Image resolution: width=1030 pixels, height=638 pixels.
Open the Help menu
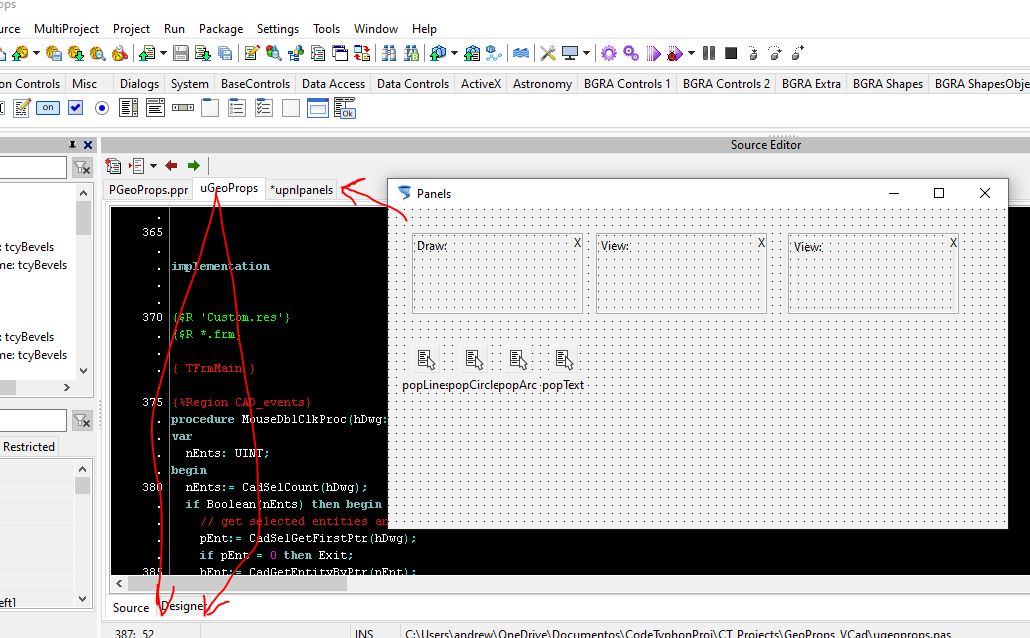(424, 29)
